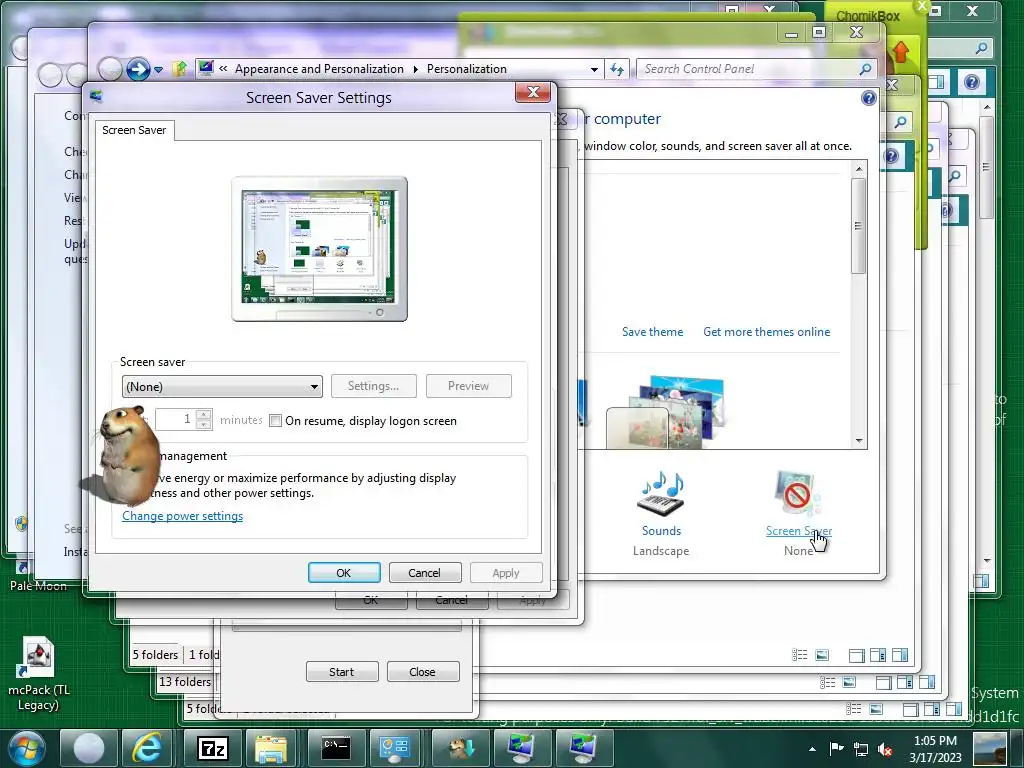Click the network tray icon
Image resolution: width=1024 pixels, height=768 pixels.
tap(861, 749)
